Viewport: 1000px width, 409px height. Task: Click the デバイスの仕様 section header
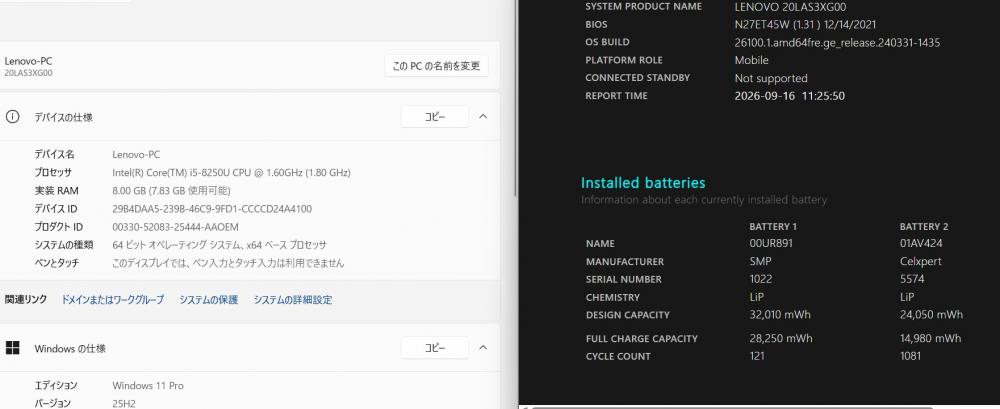pyautogui.click(x=250, y=117)
